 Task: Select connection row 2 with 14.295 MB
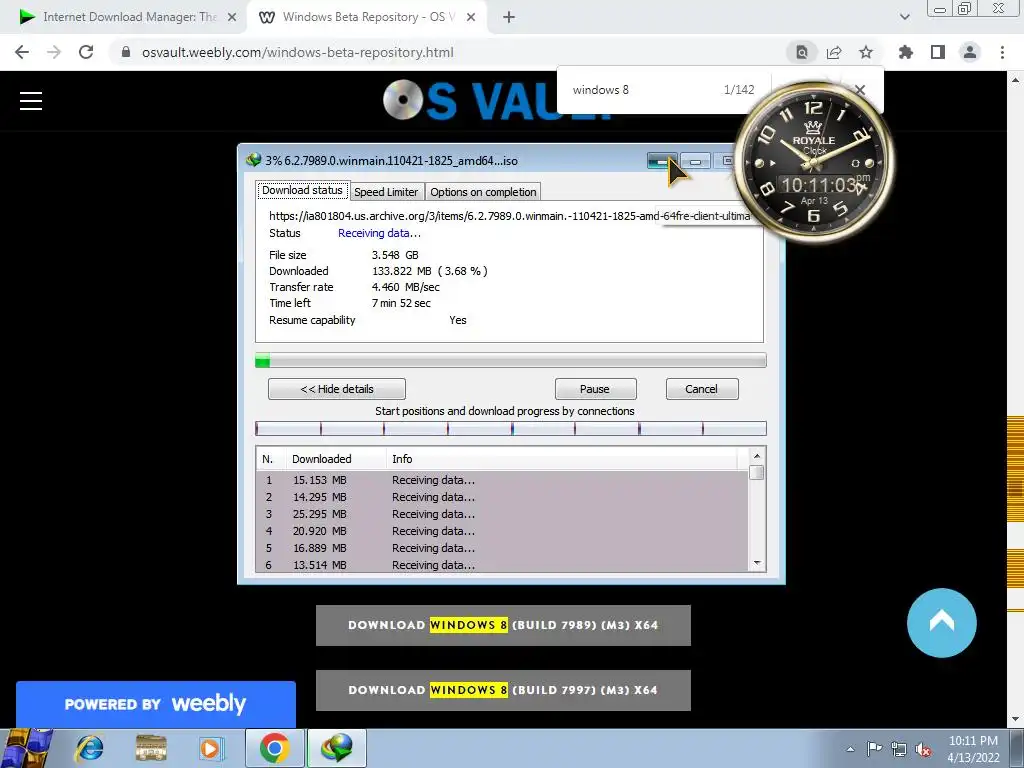[x=502, y=497]
